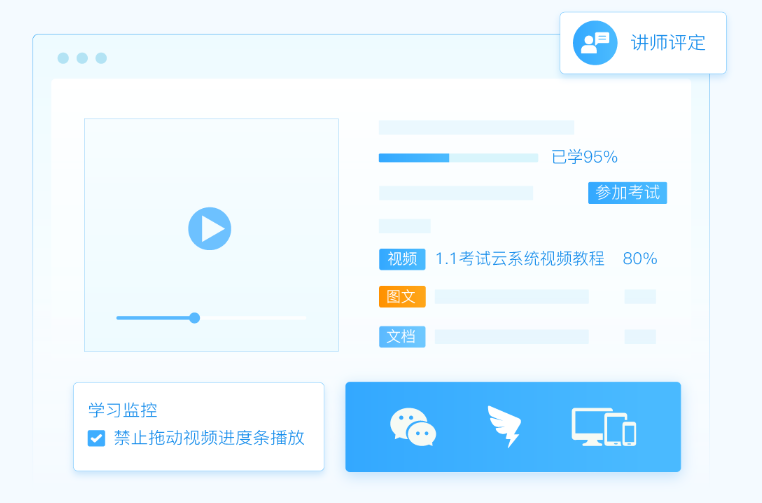
Task: Select the DingTalk wing icon
Action: (503, 426)
